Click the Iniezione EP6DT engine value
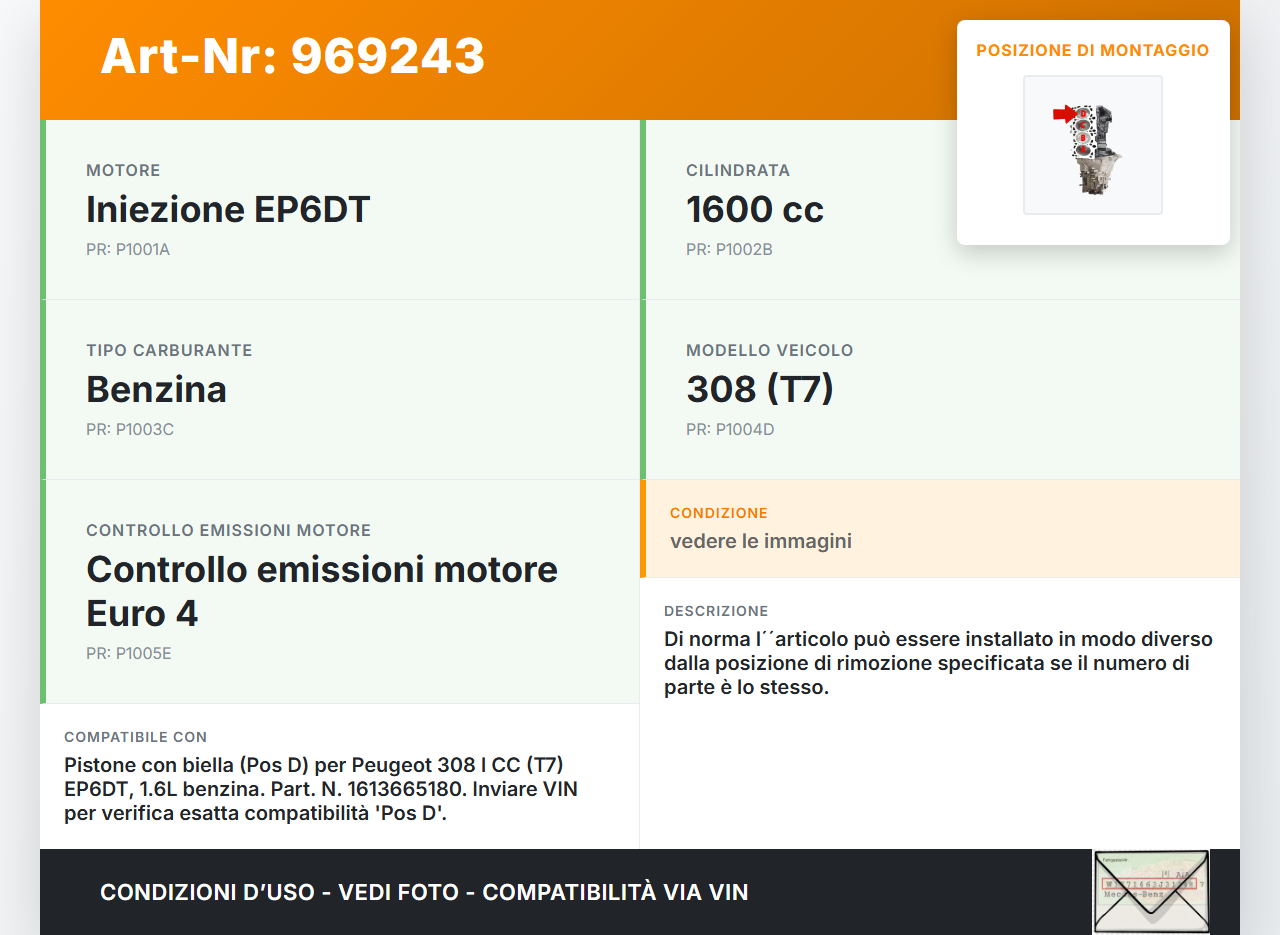Viewport: 1280px width, 935px height. pos(228,209)
